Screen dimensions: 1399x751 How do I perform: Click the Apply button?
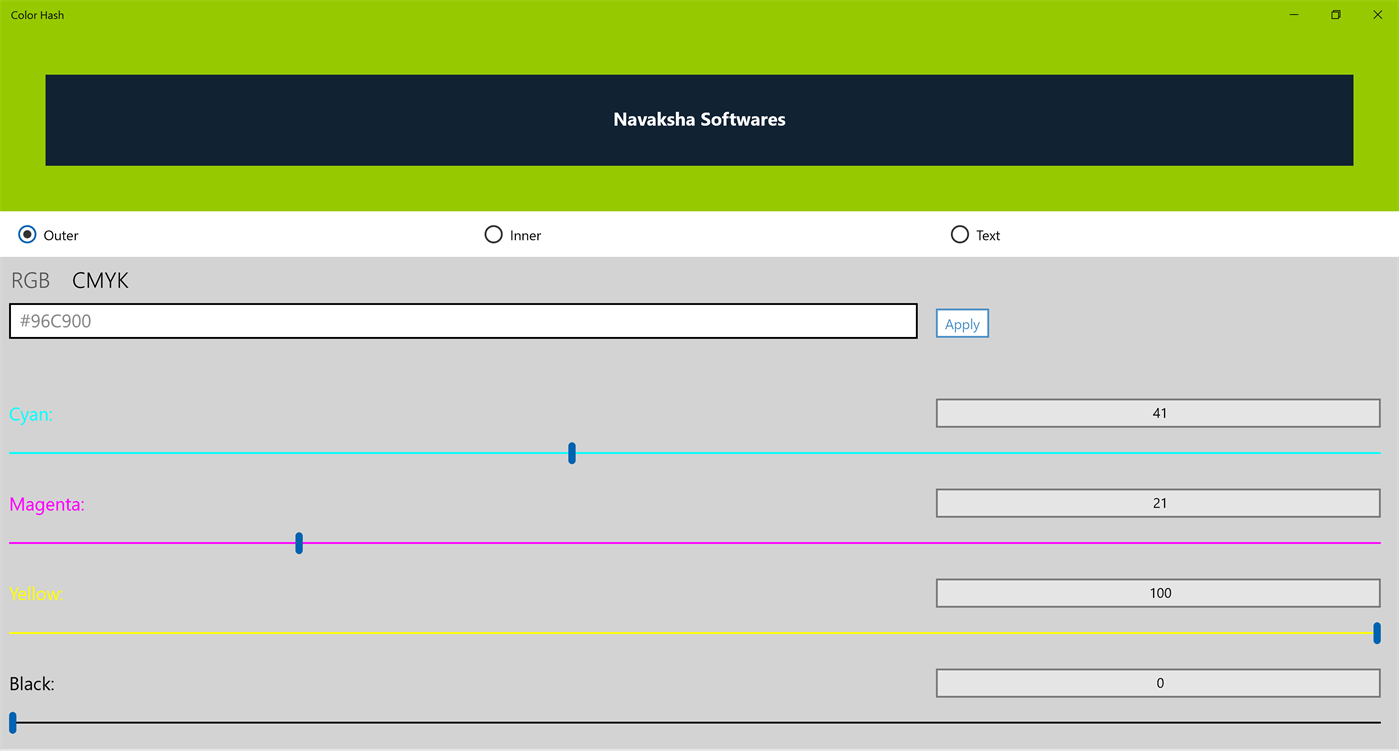coord(961,322)
